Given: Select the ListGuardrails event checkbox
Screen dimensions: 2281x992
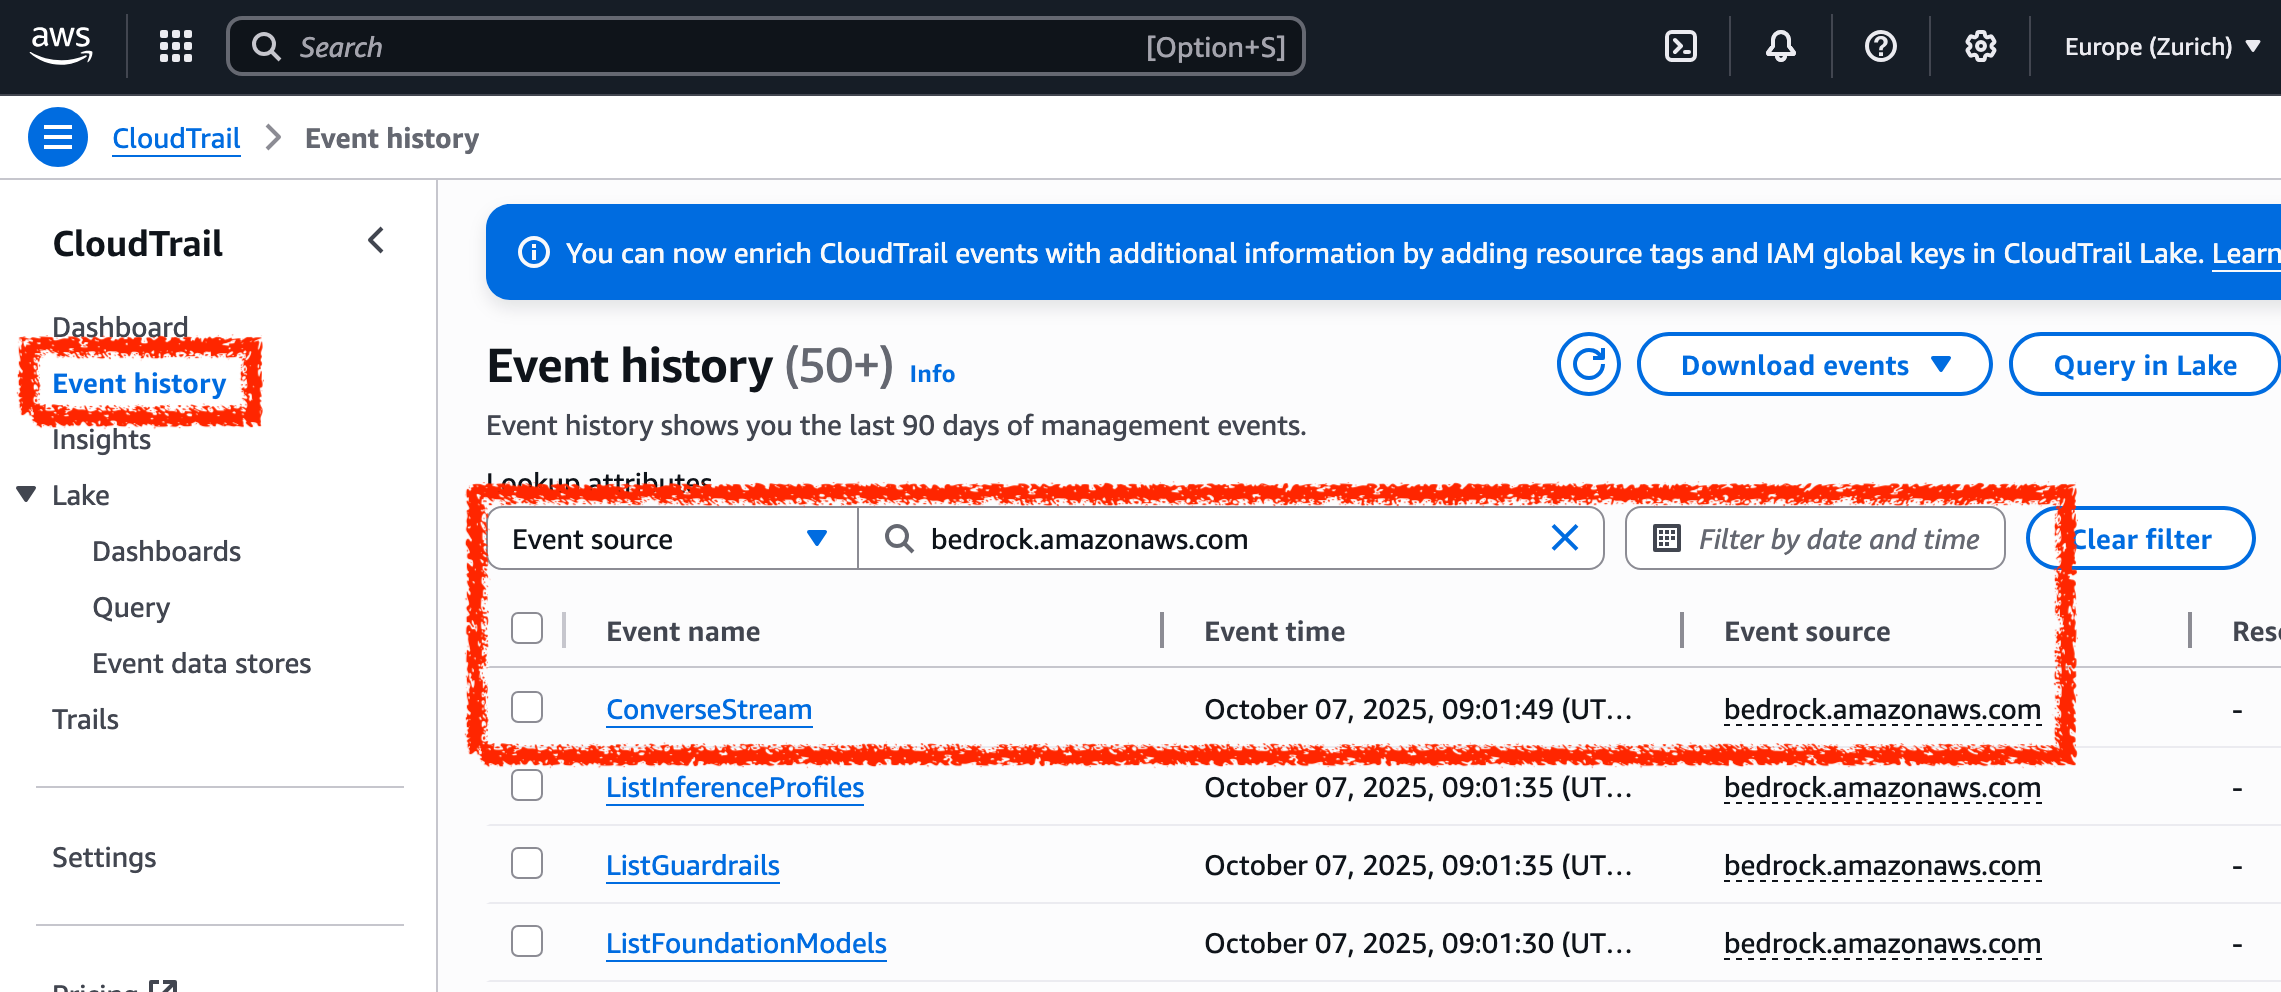Looking at the screenshot, I should (x=527, y=863).
